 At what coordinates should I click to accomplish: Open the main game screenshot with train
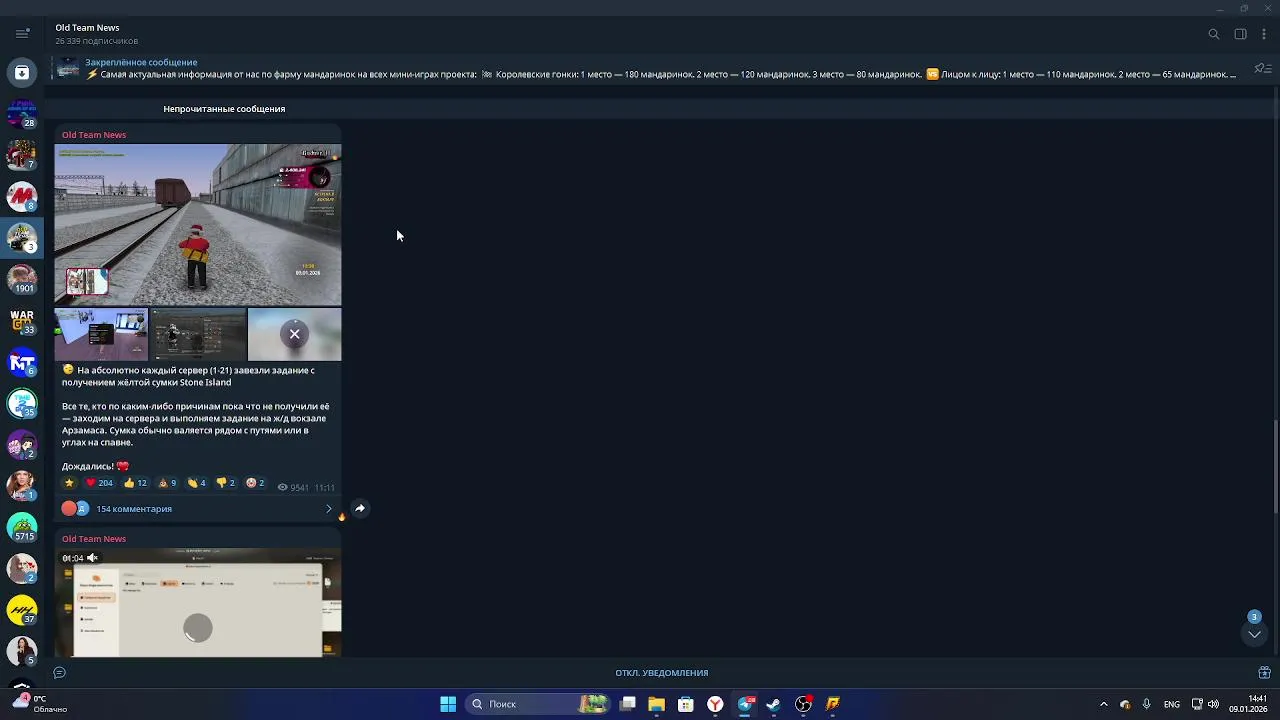point(198,225)
